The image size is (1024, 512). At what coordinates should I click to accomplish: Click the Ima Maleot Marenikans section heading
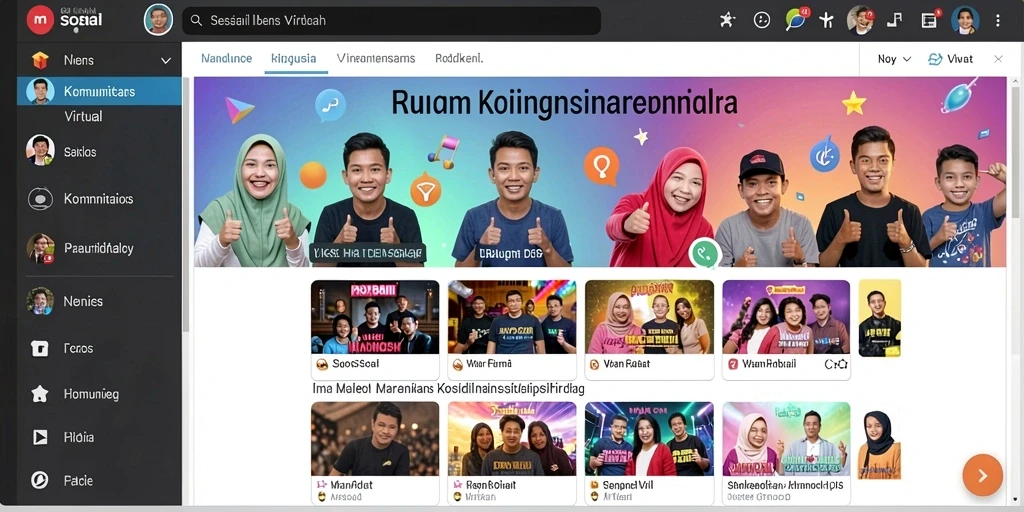click(448, 389)
